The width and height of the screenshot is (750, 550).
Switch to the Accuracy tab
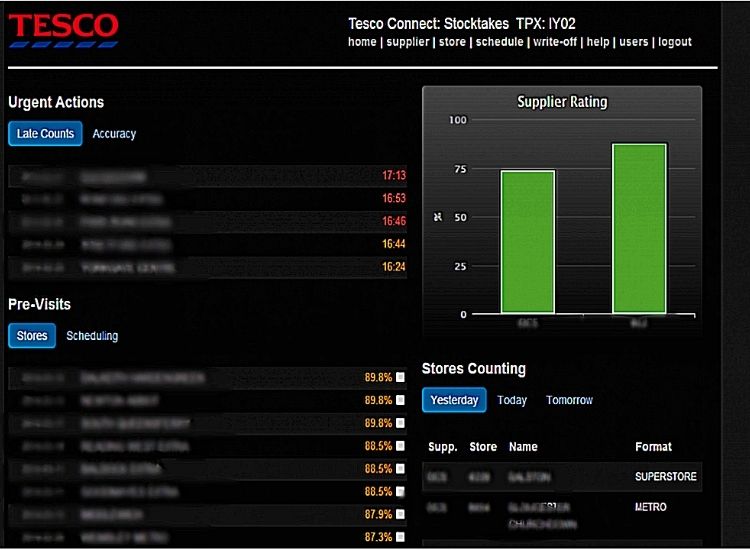click(x=114, y=134)
